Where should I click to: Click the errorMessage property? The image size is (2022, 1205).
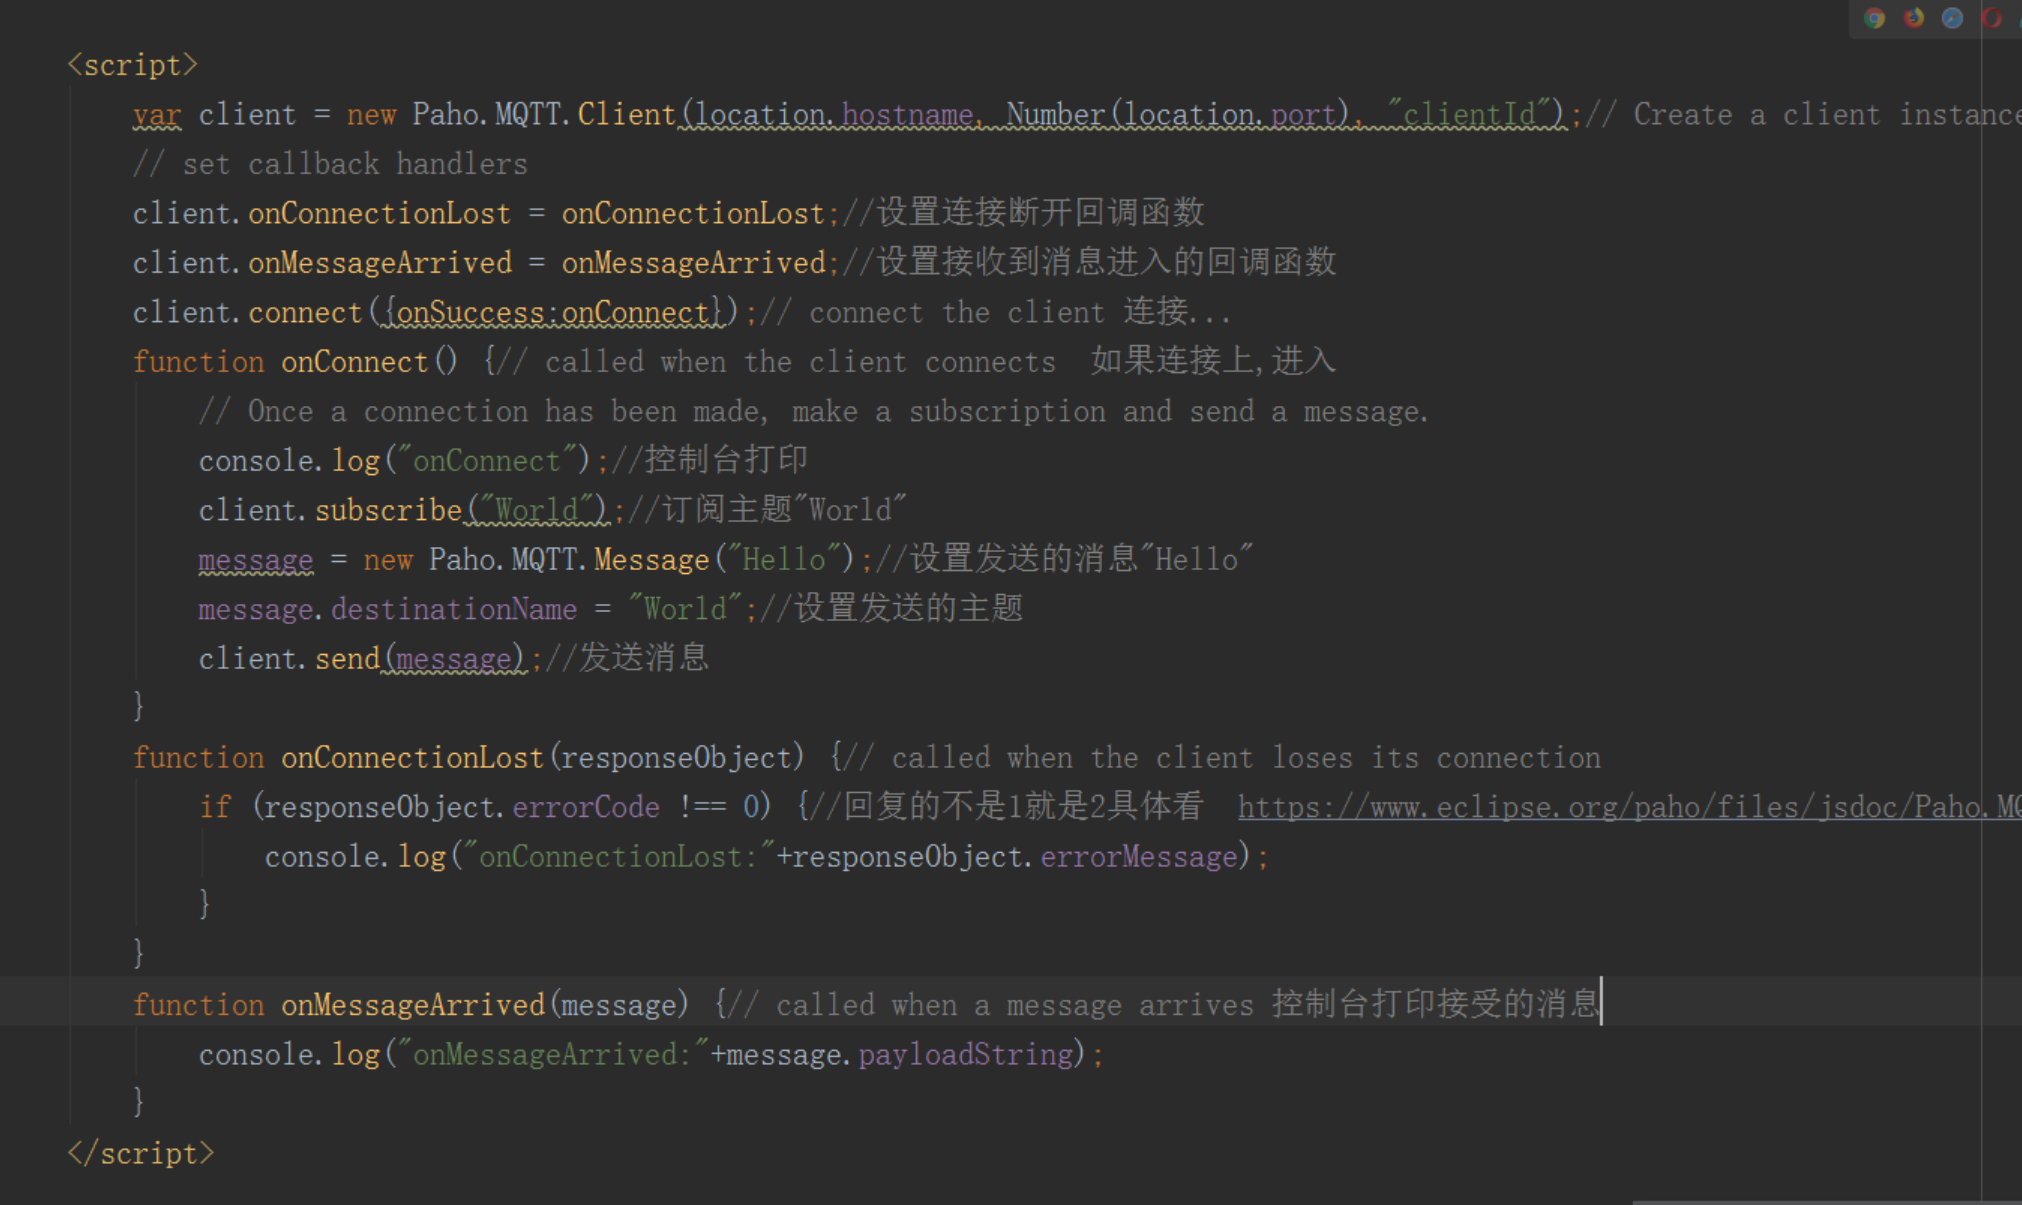click(1138, 857)
